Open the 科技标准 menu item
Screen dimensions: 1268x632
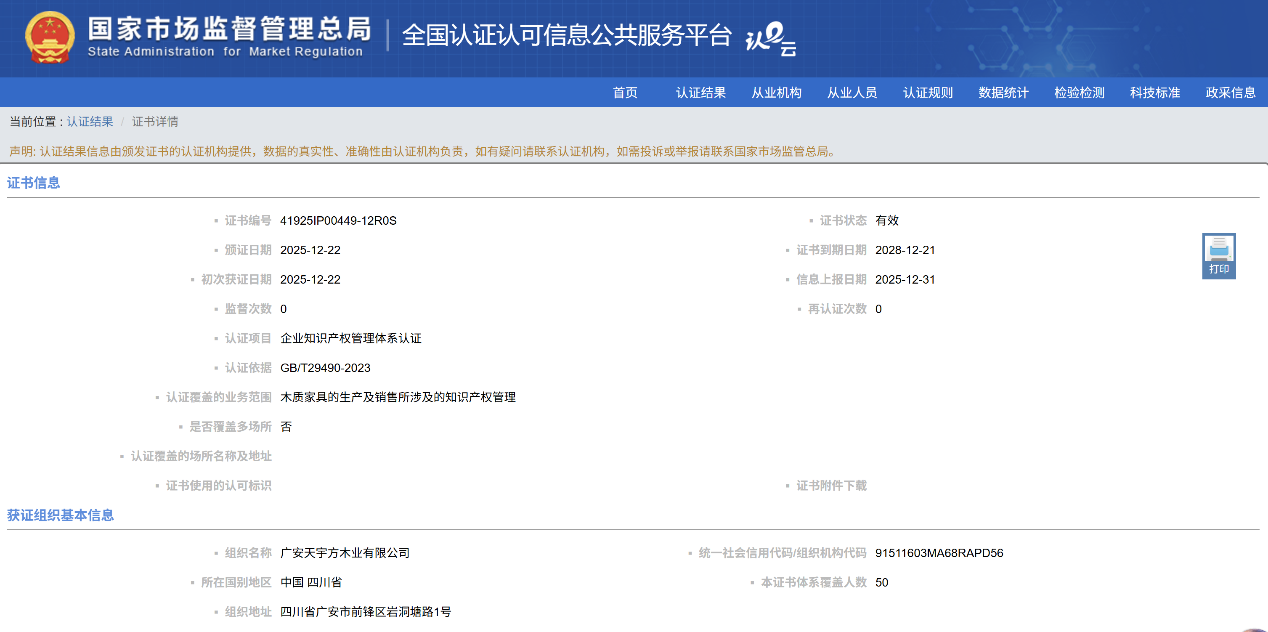(1155, 92)
